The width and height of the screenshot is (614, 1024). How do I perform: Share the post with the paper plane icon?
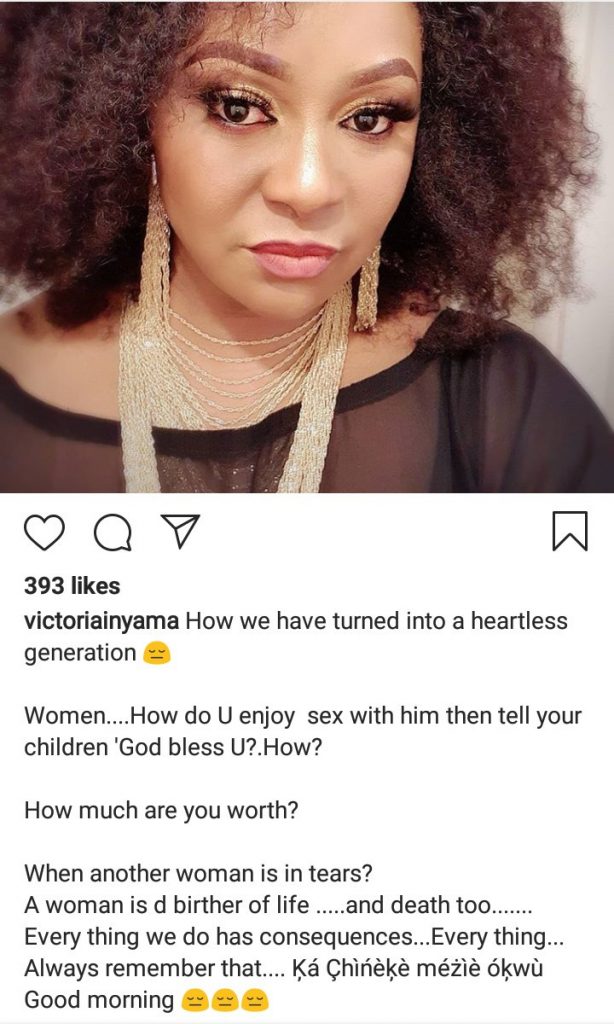pos(181,531)
